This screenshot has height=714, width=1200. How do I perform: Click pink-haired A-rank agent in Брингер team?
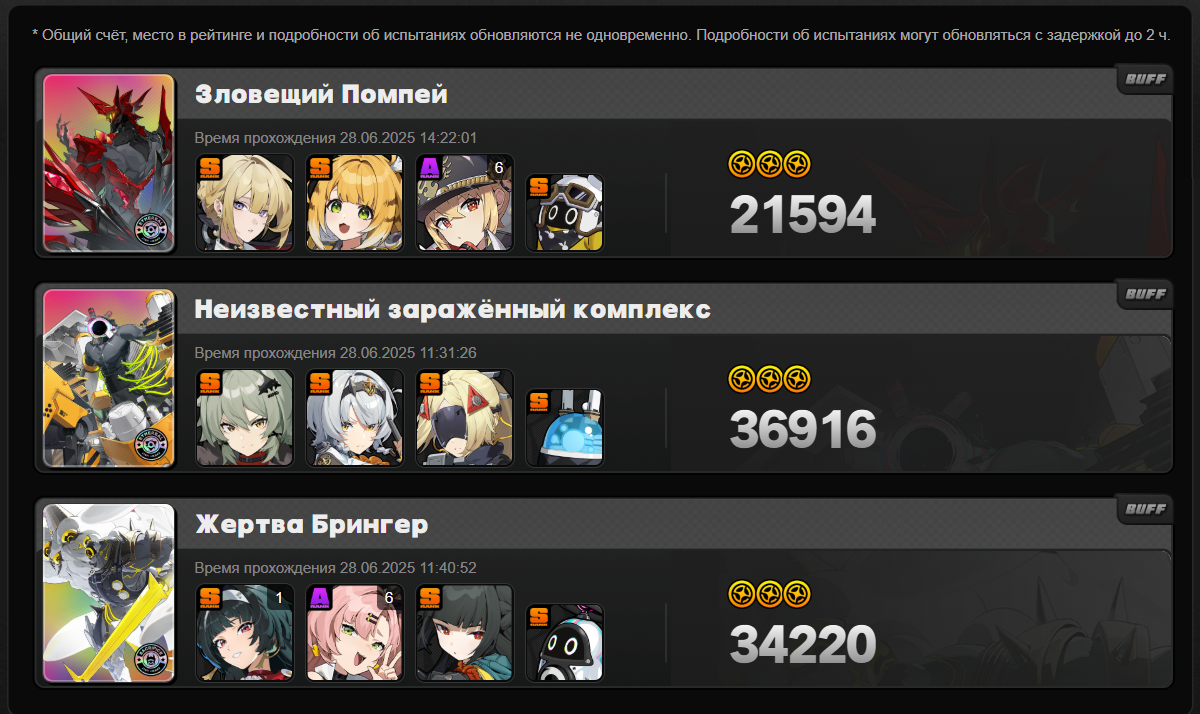click(355, 632)
